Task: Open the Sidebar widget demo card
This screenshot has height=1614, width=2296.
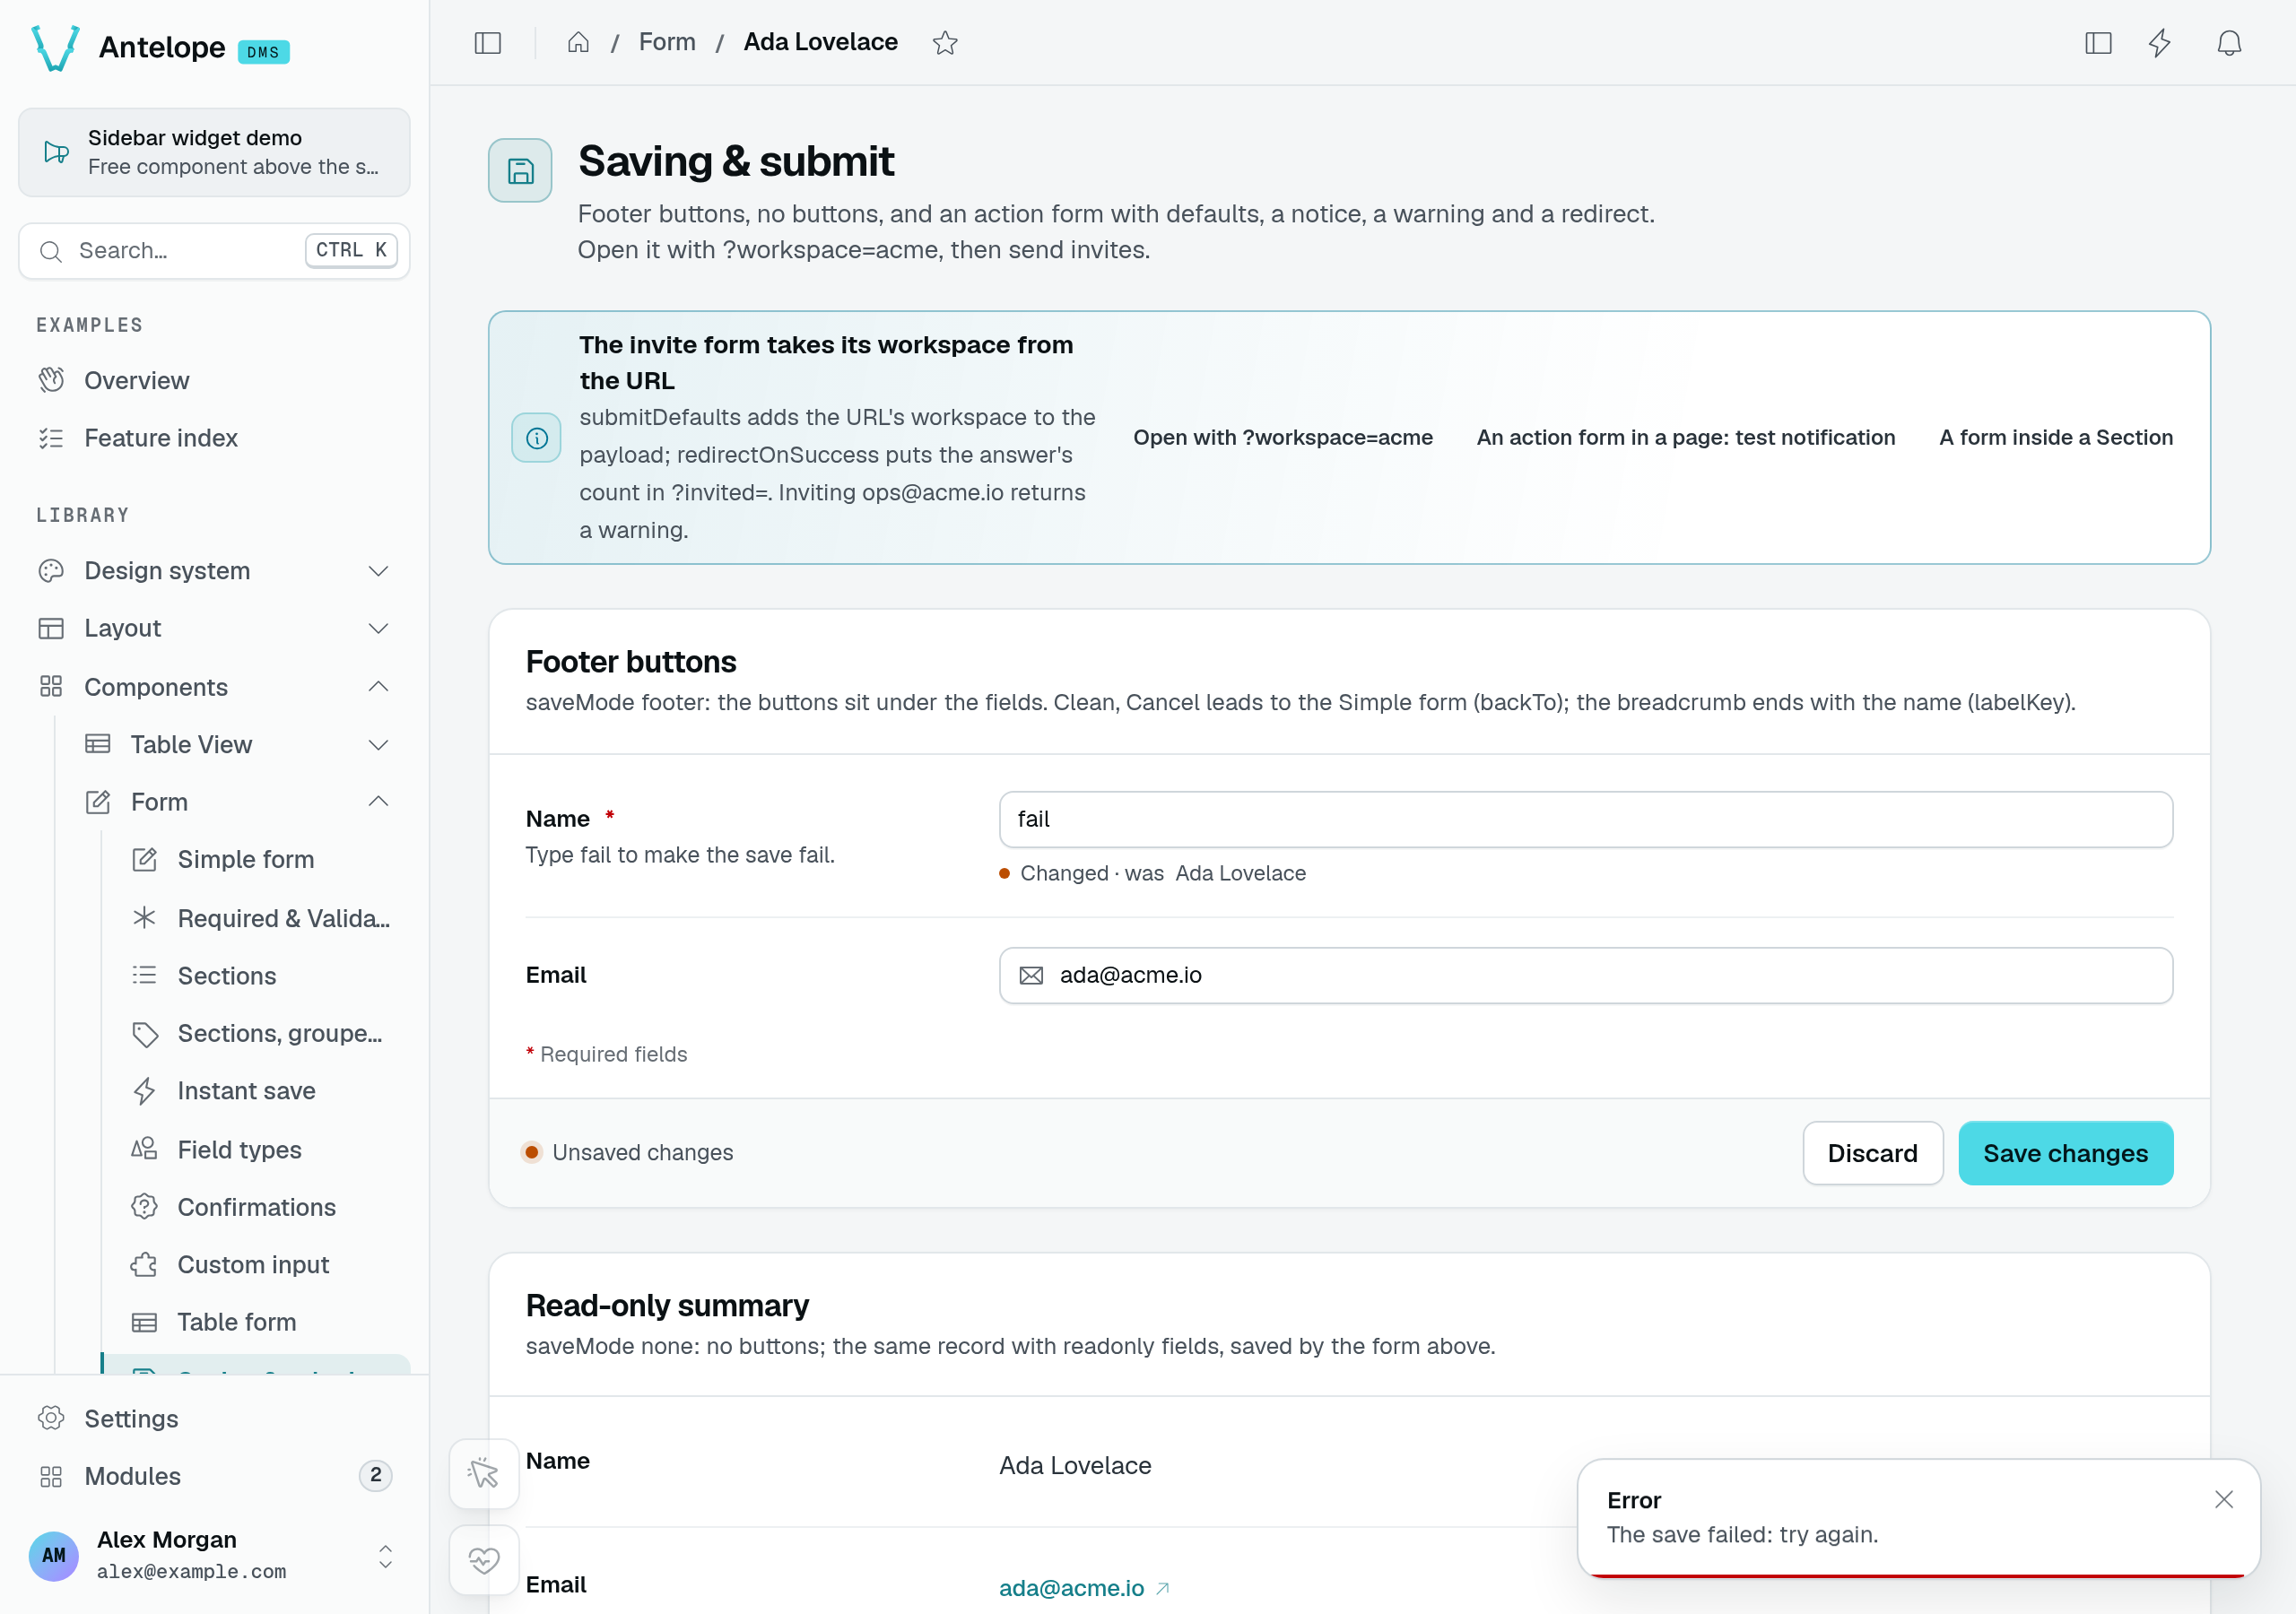Action: pos(214,152)
